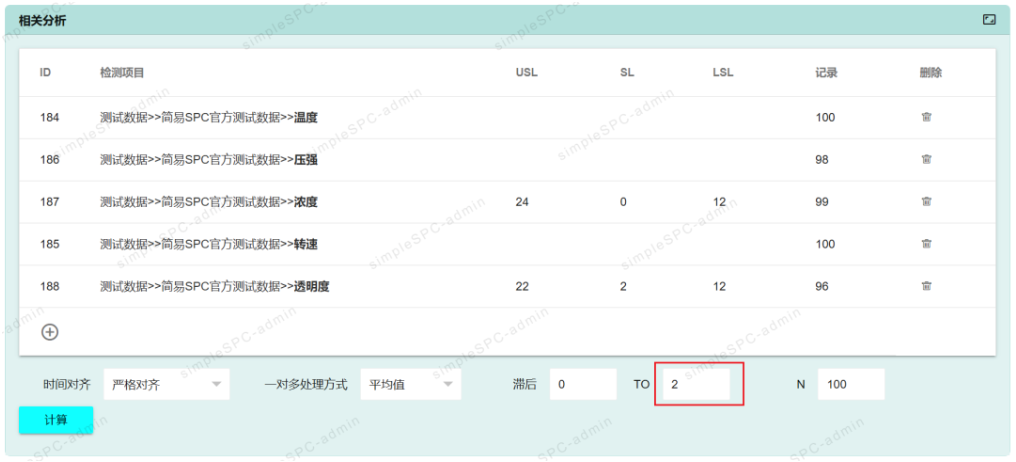Click the TO input field
The height and width of the screenshot is (462, 1016).
[698, 384]
